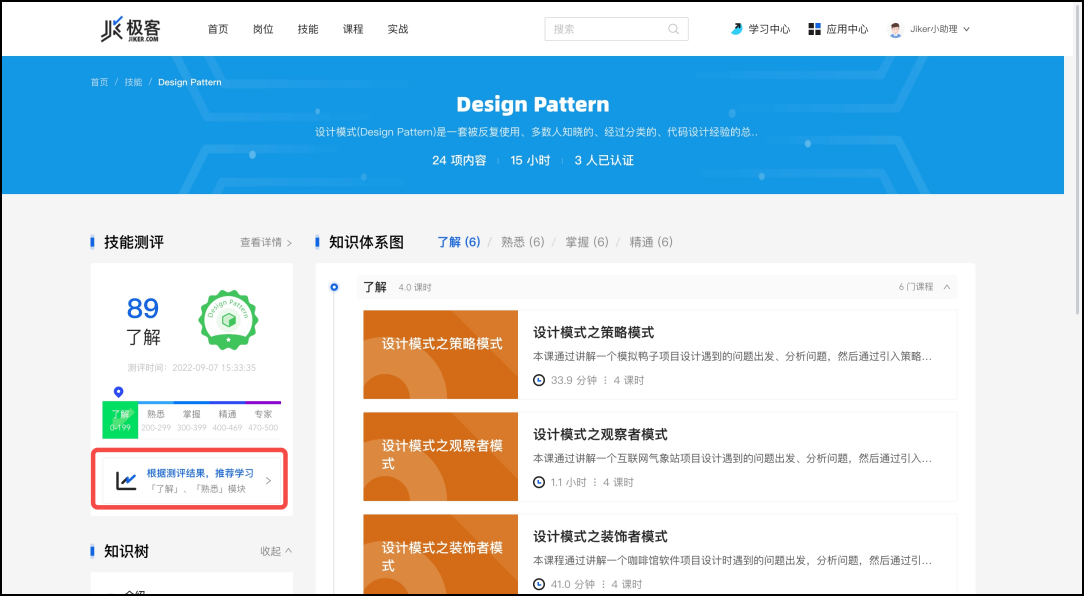The image size is (1084, 596).
Task: Switch to the 掌握 (6) tab
Action: (x=587, y=242)
